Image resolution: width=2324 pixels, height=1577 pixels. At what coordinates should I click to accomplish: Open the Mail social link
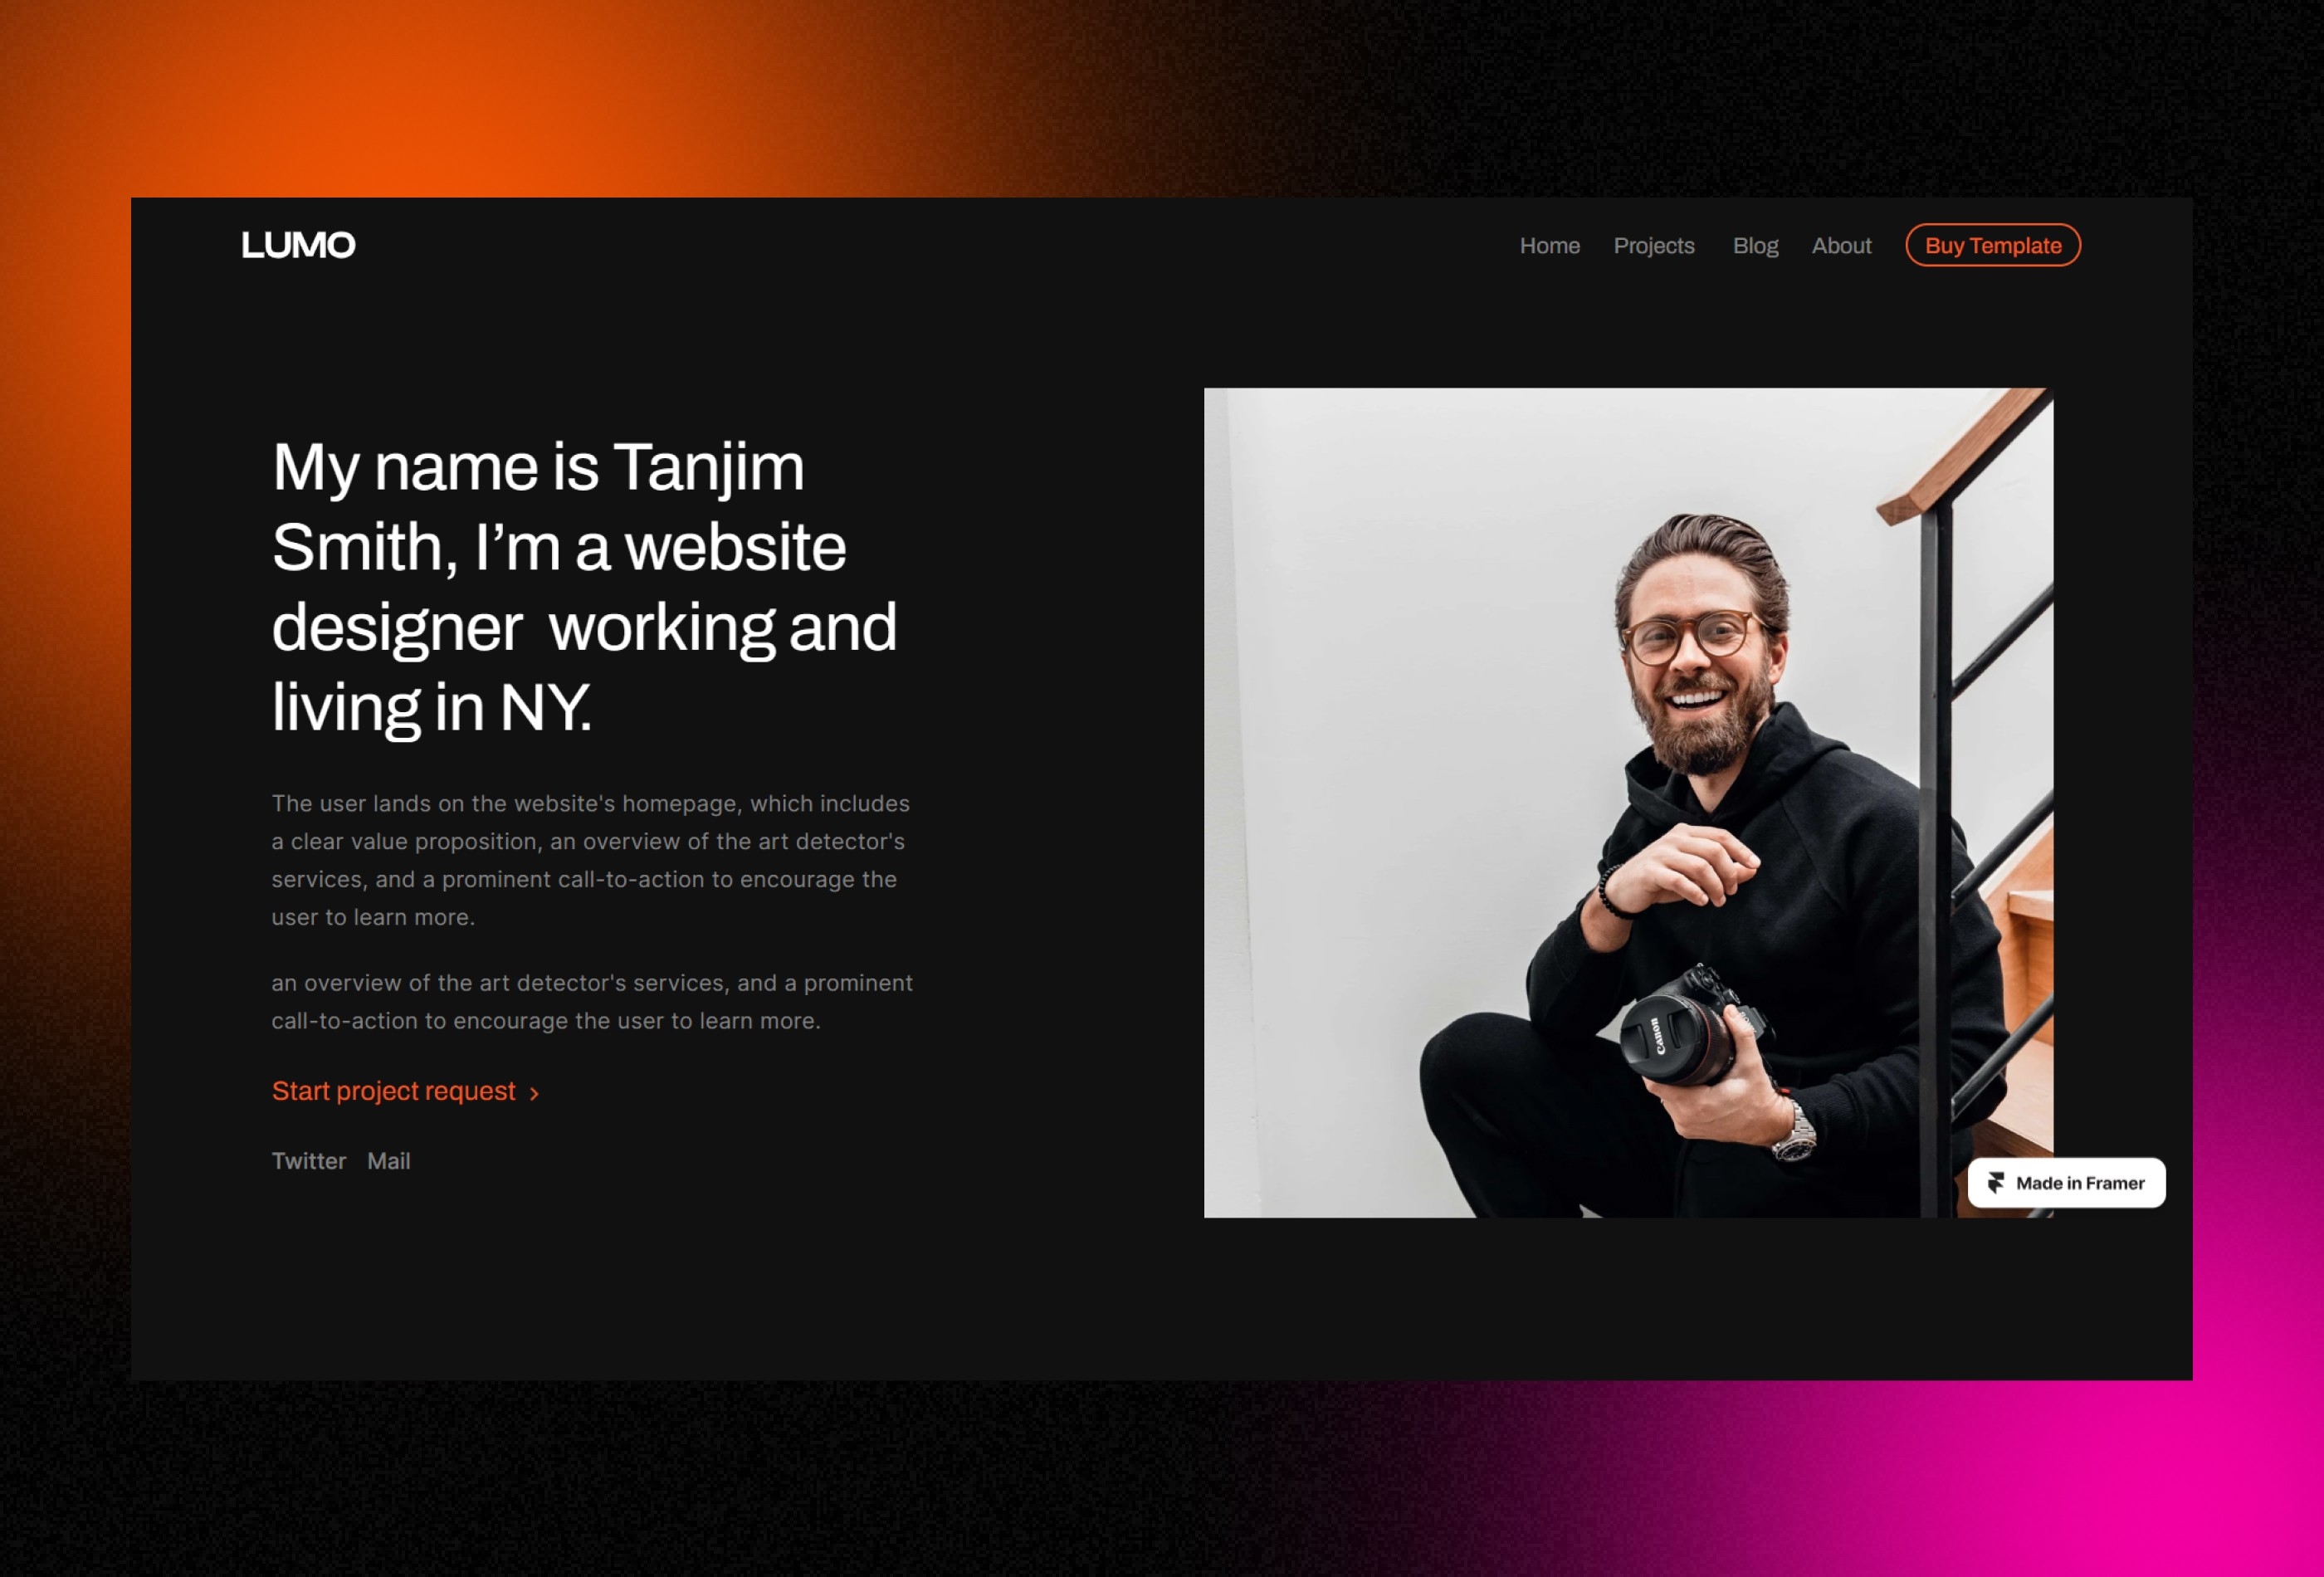coord(387,1160)
